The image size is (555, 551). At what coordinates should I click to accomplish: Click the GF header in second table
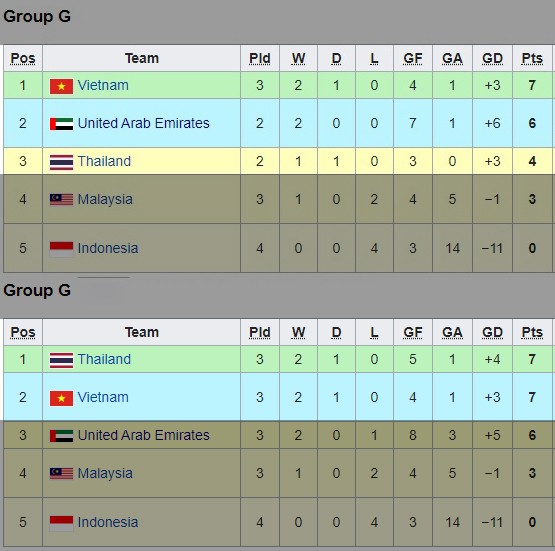click(x=413, y=332)
